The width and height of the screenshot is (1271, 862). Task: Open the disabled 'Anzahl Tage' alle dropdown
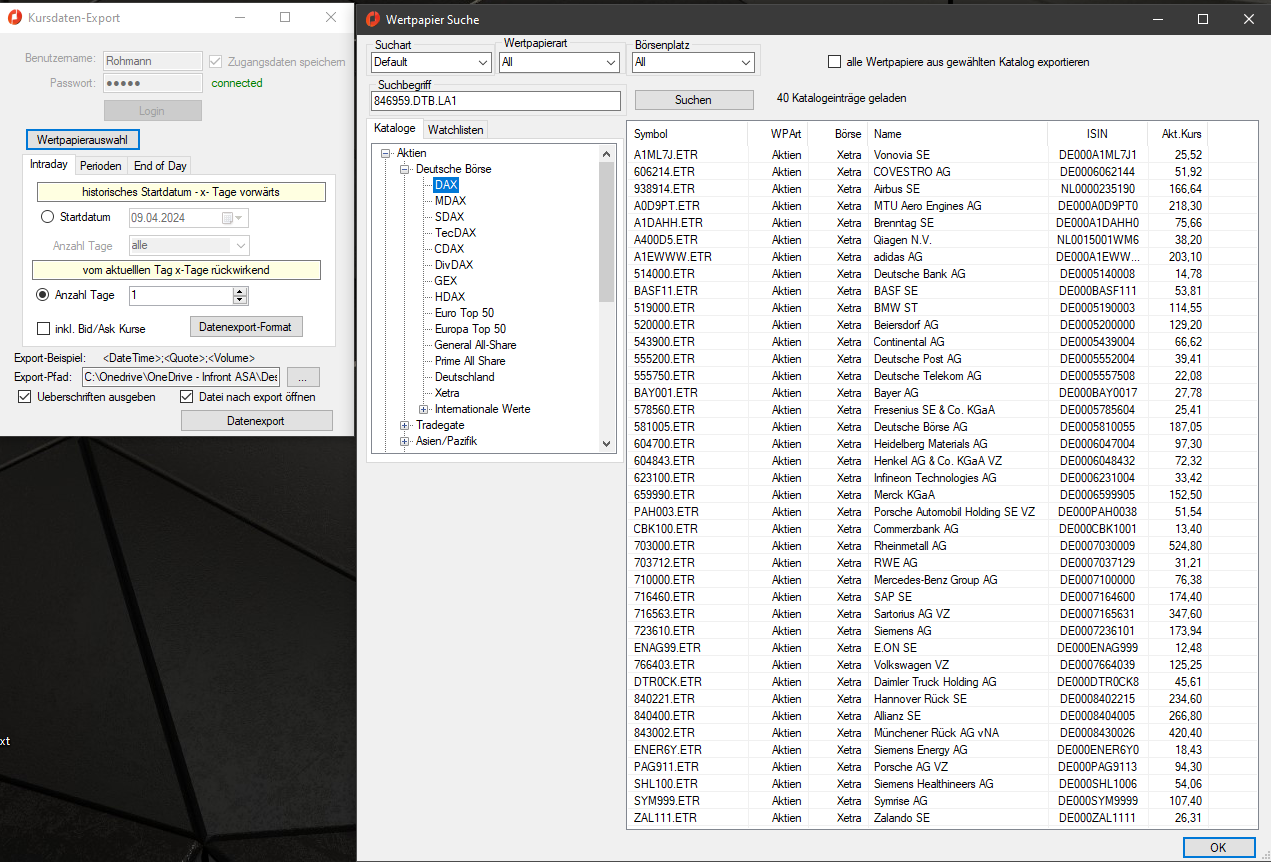coord(189,245)
